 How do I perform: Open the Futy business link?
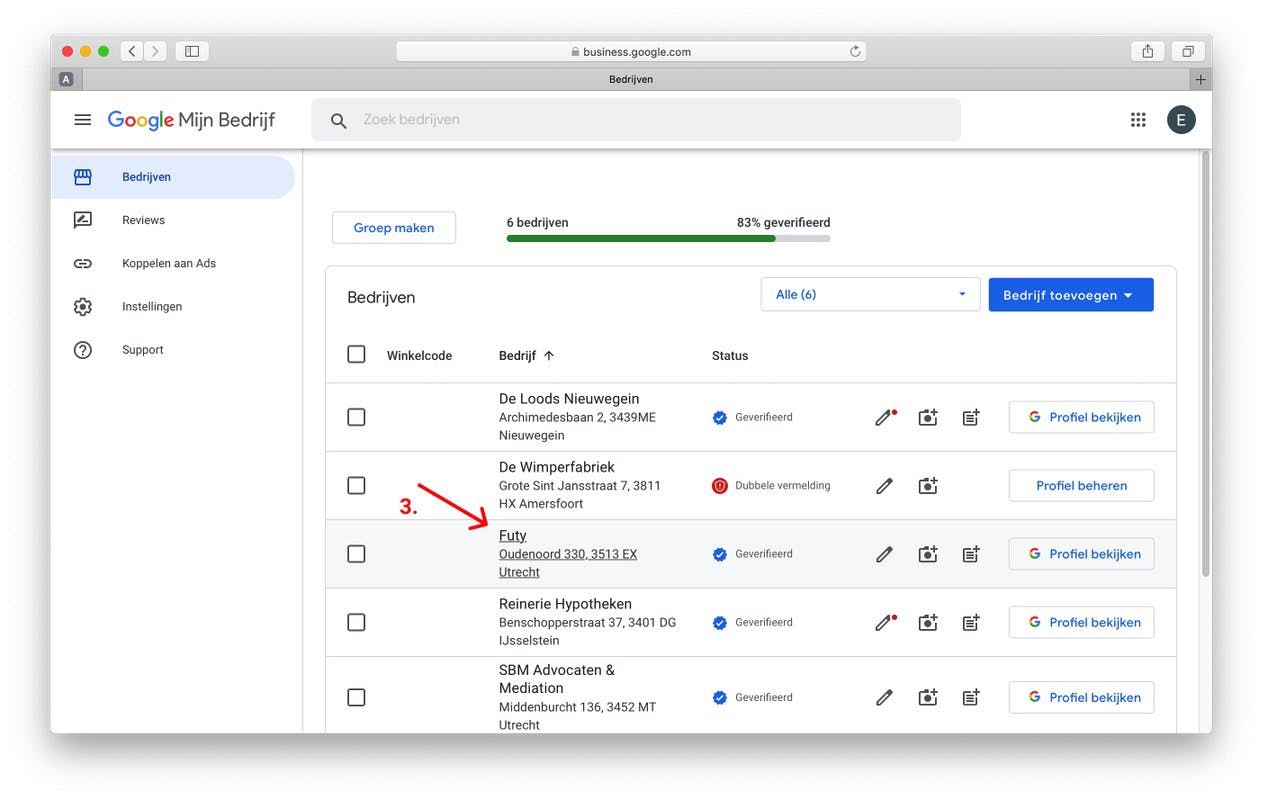pyautogui.click(x=513, y=536)
